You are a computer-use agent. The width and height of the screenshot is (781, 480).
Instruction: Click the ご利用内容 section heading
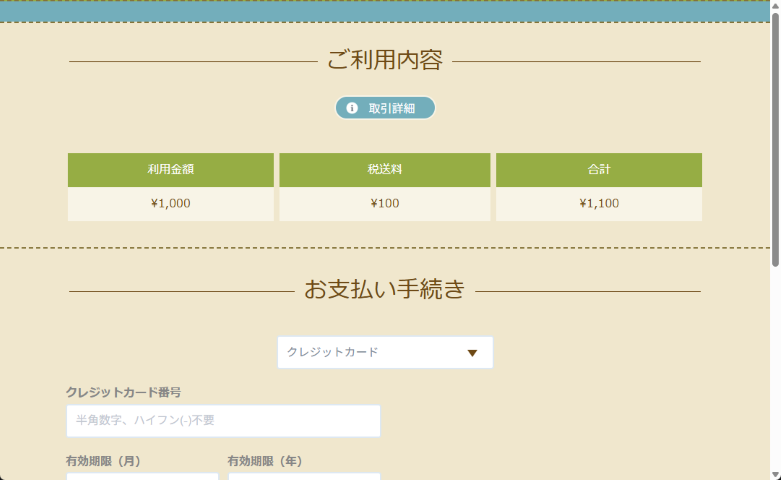[385, 61]
